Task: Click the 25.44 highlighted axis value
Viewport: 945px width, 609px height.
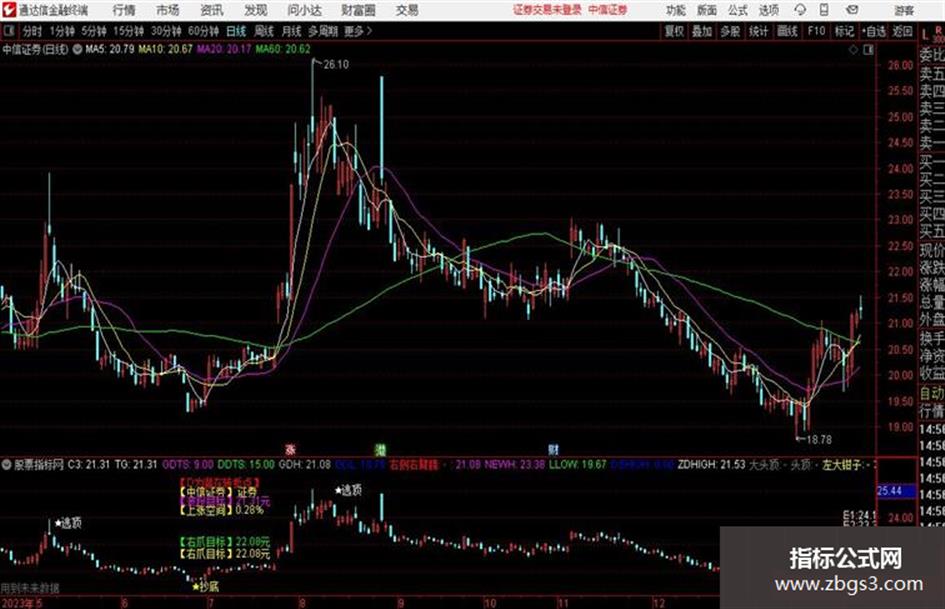Action: [889, 491]
